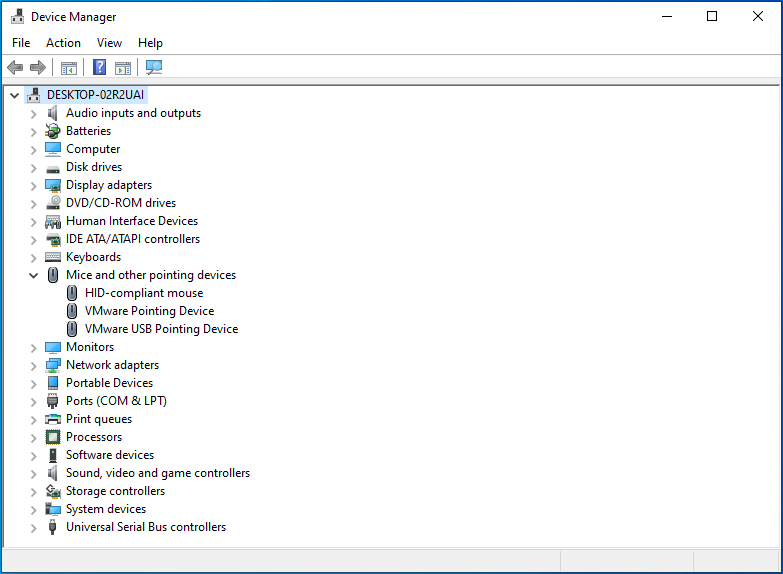Expand the System devices chevron
This screenshot has height=574, width=783.
click(33, 510)
